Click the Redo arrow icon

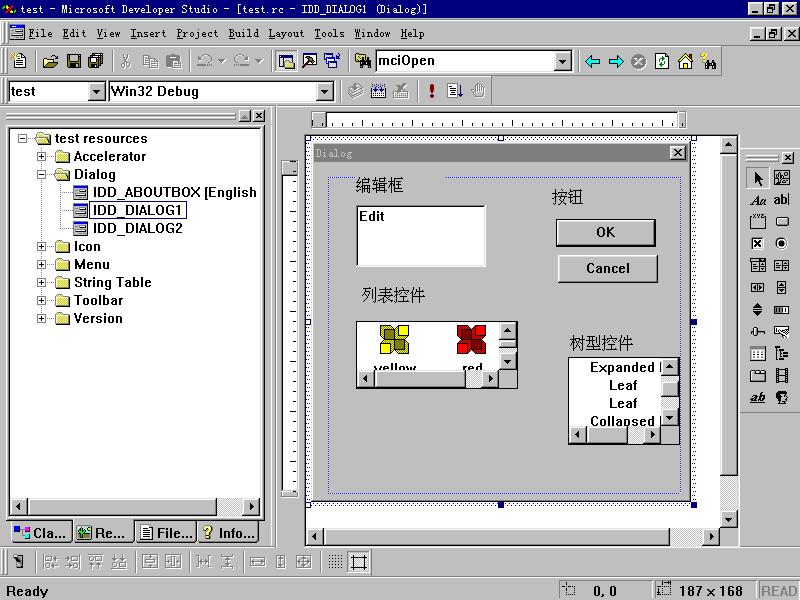click(241, 61)
